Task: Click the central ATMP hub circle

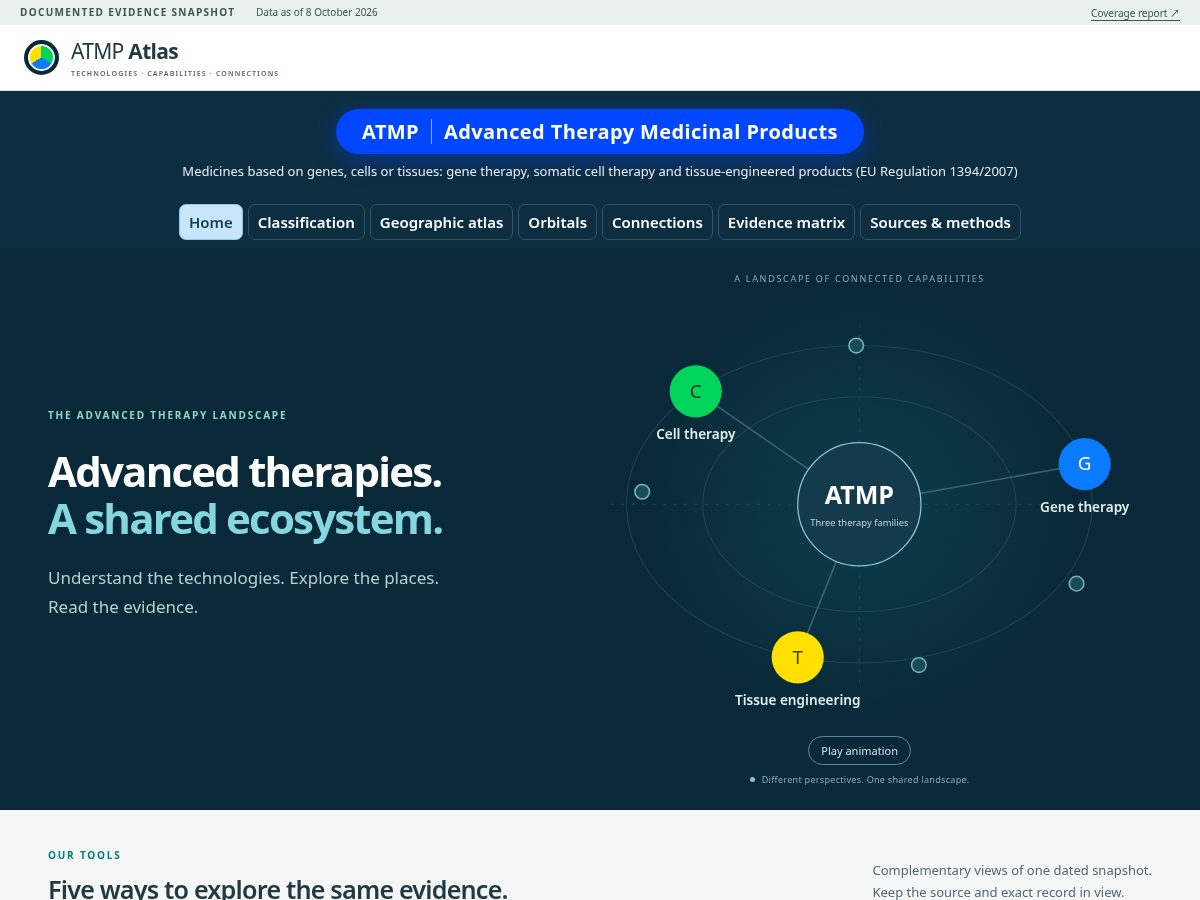Action: click(x=859, y=504)
